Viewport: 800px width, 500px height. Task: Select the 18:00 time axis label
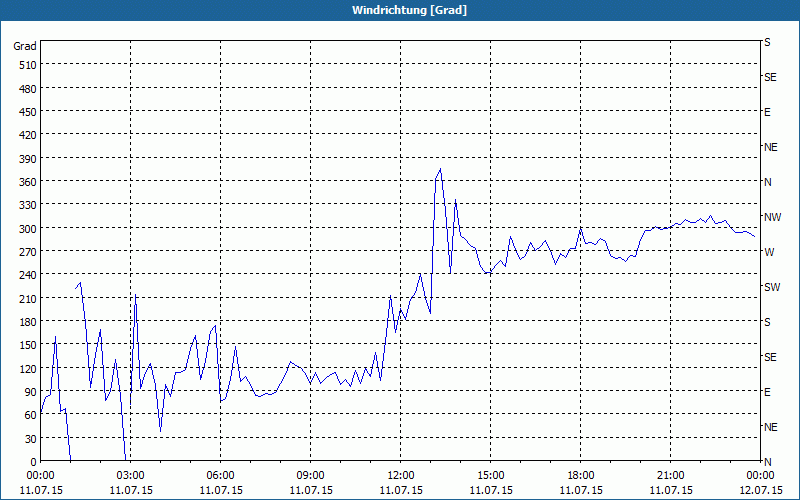click(580, 475)
